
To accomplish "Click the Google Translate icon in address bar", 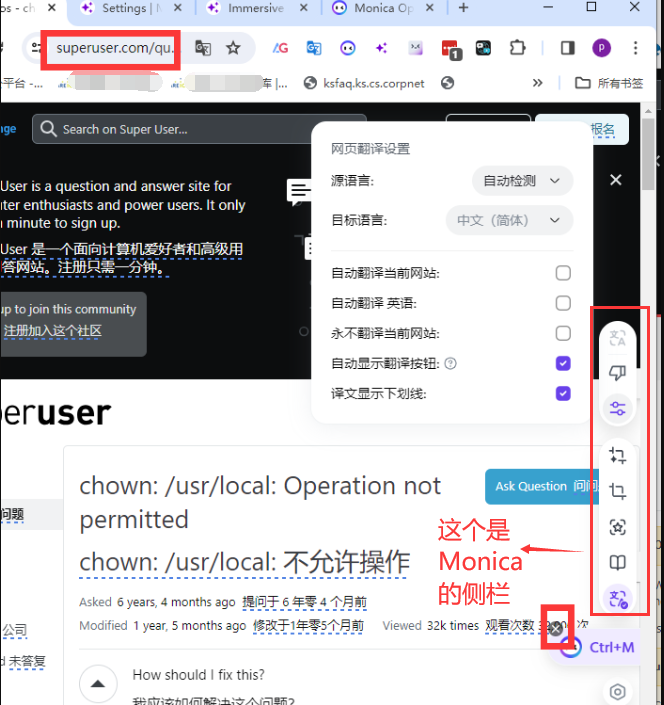I will click(203, 48).
